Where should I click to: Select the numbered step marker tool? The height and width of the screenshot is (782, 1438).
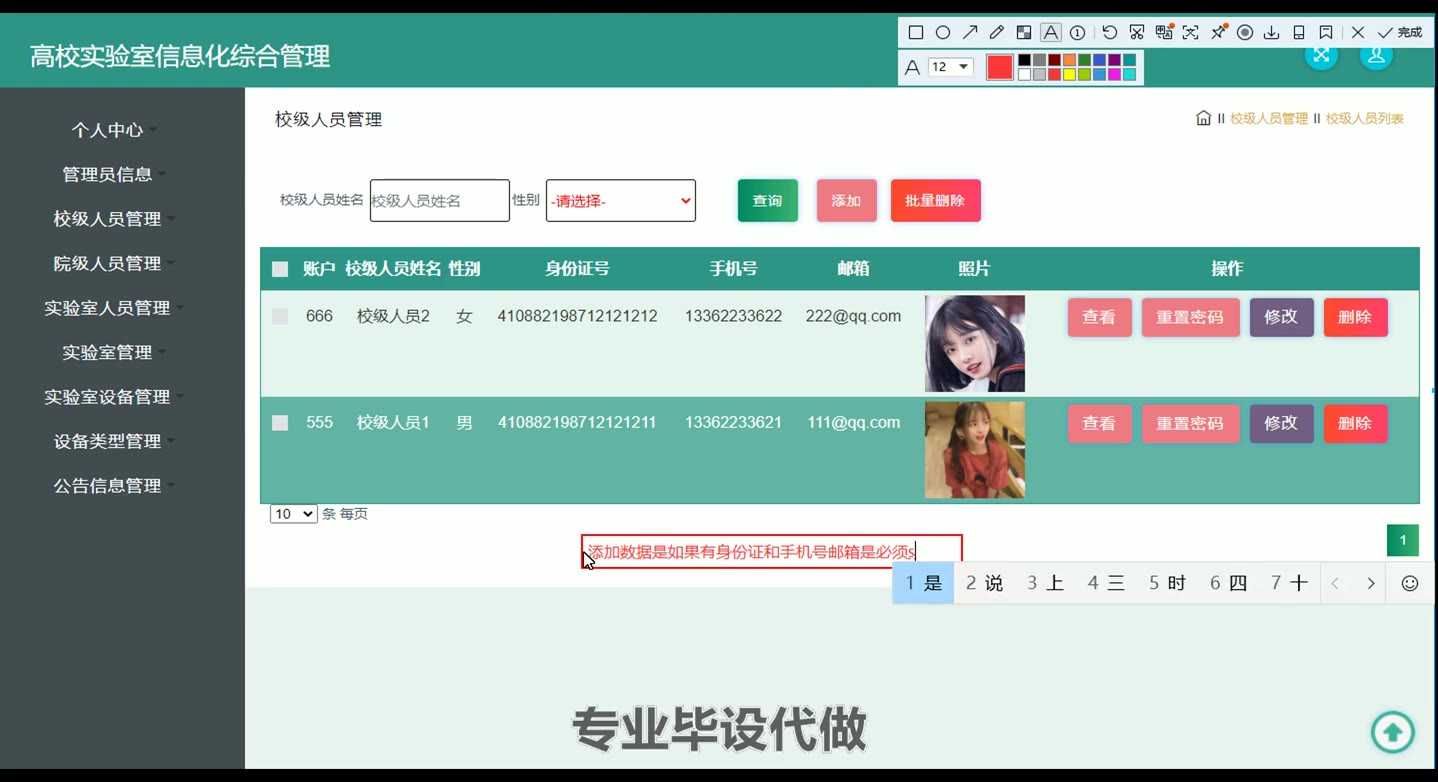[x=1078, y=33]
